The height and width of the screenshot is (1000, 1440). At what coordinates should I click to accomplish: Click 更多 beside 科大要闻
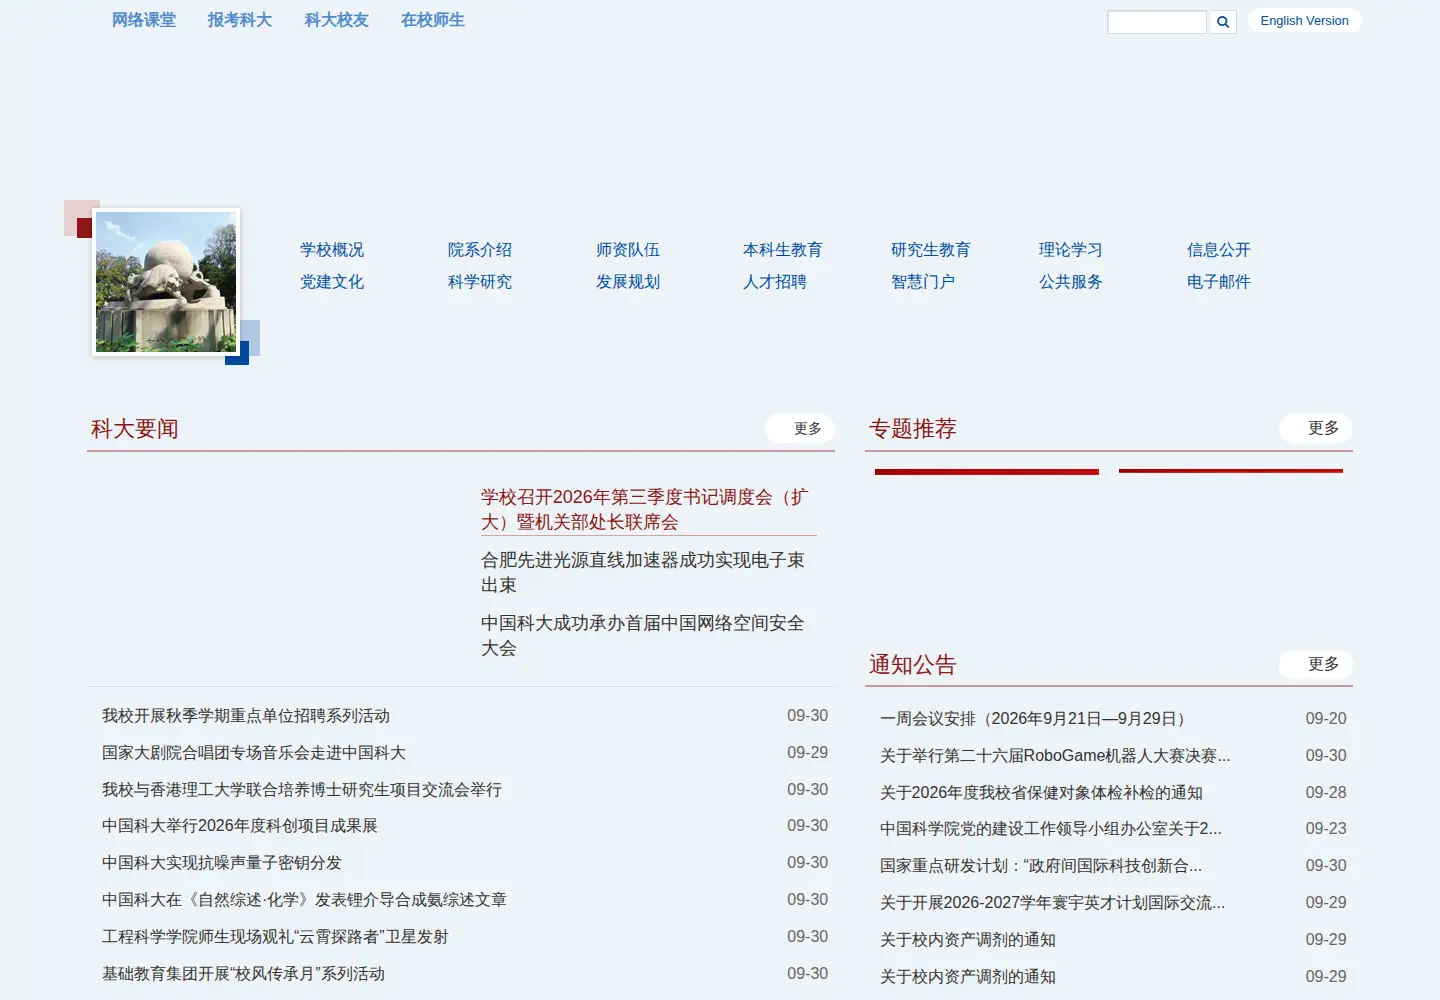pyautogui.click(x=800, y=429)
